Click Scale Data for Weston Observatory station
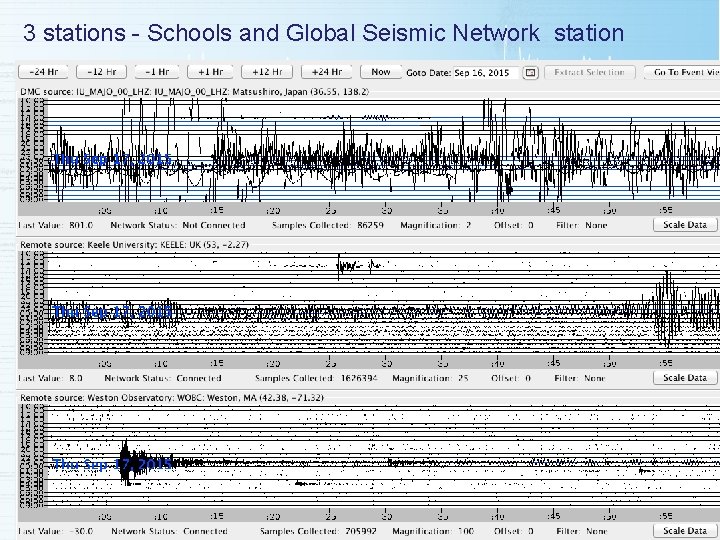The image size is (720, 540). pyautogui.click(x=685, y=530)
